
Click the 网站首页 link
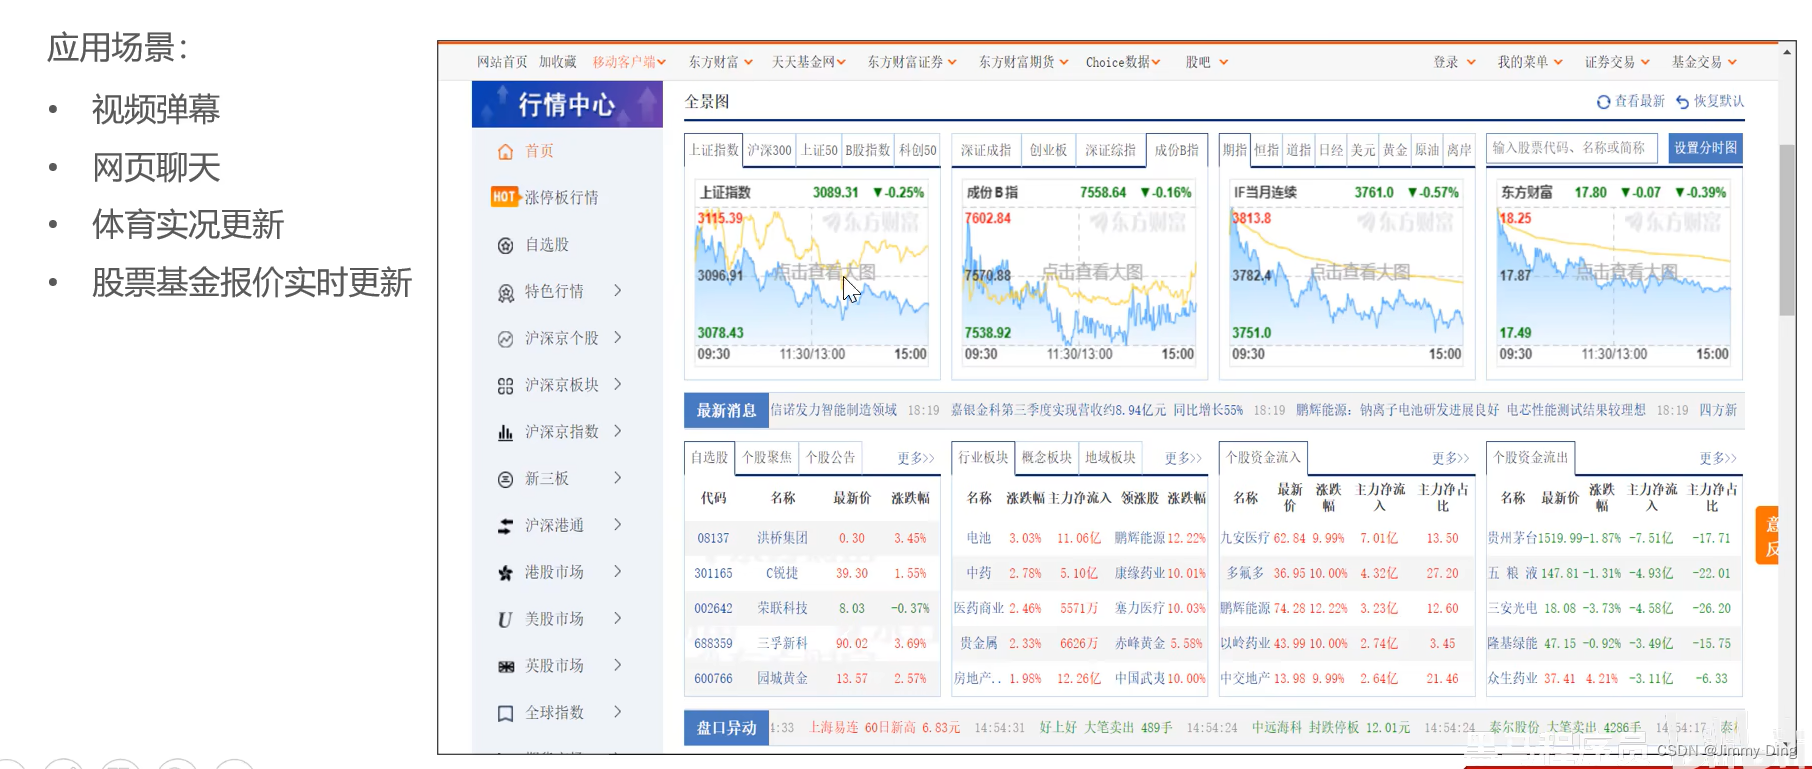coord(502,62)
